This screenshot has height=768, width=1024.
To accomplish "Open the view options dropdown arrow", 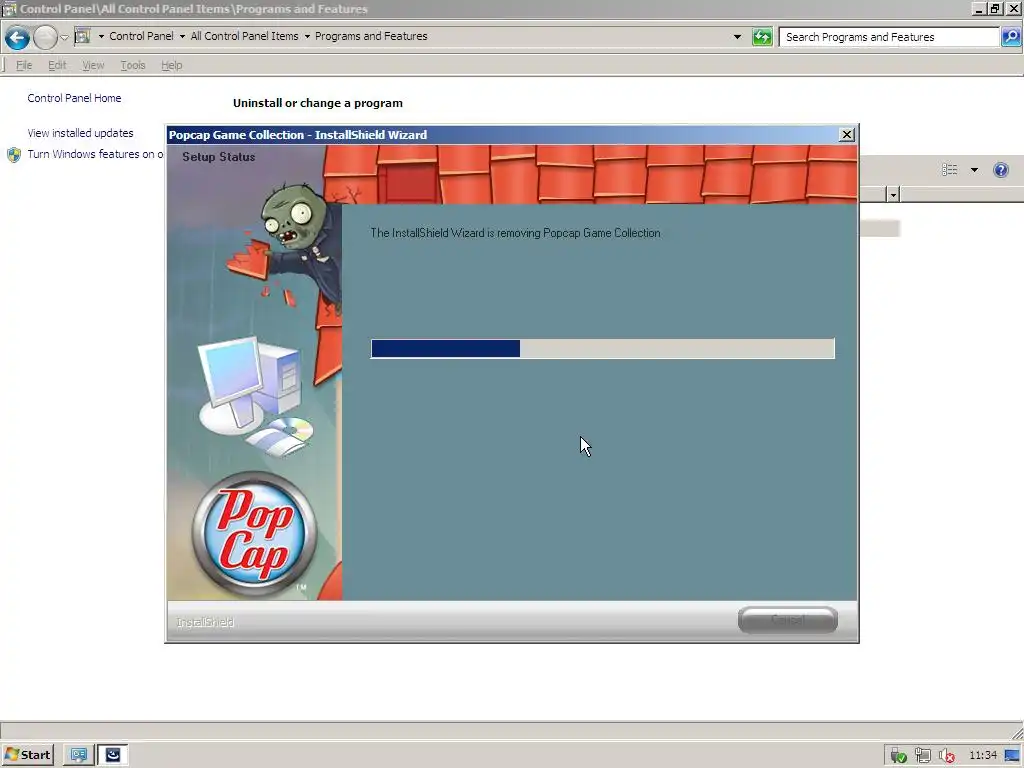I will tap(974, 170).
